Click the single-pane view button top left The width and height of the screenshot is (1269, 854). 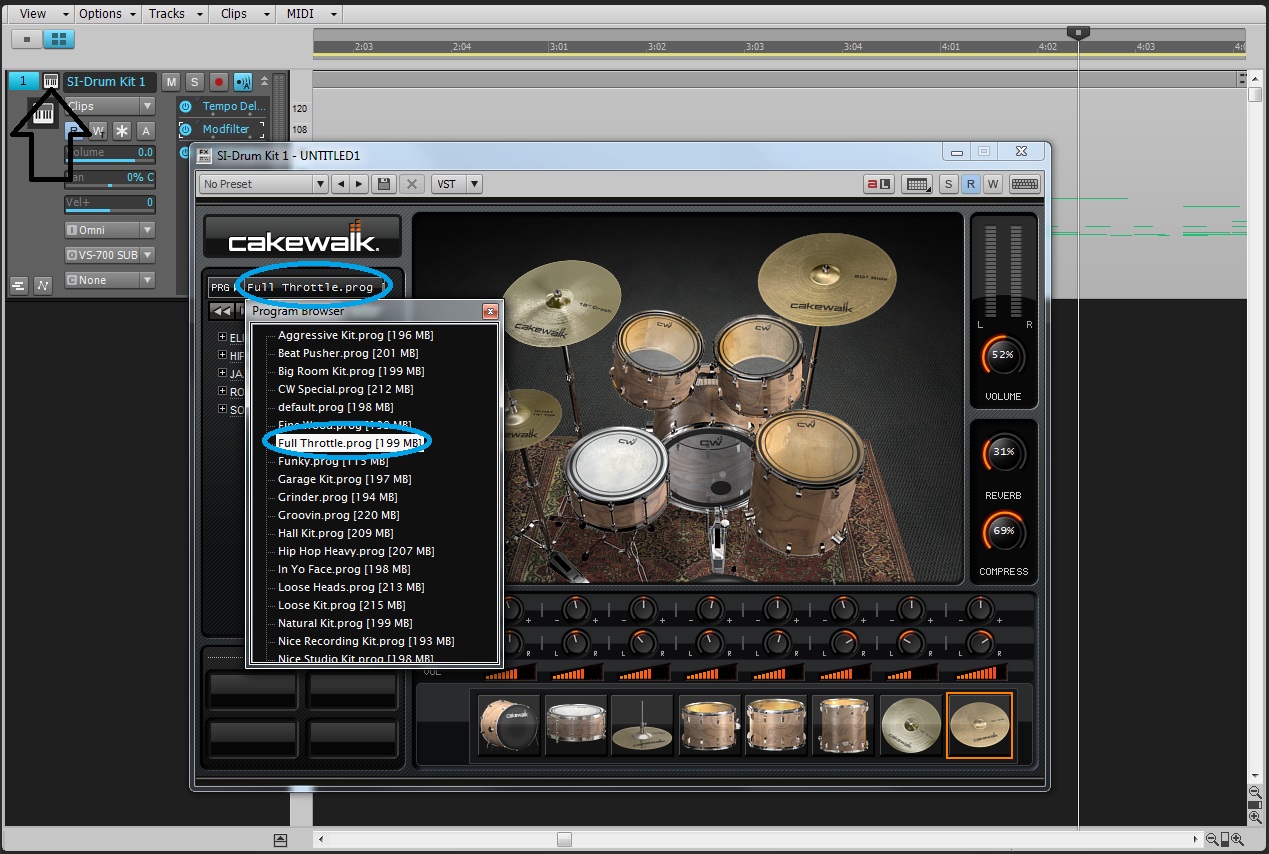click(26, 39)
